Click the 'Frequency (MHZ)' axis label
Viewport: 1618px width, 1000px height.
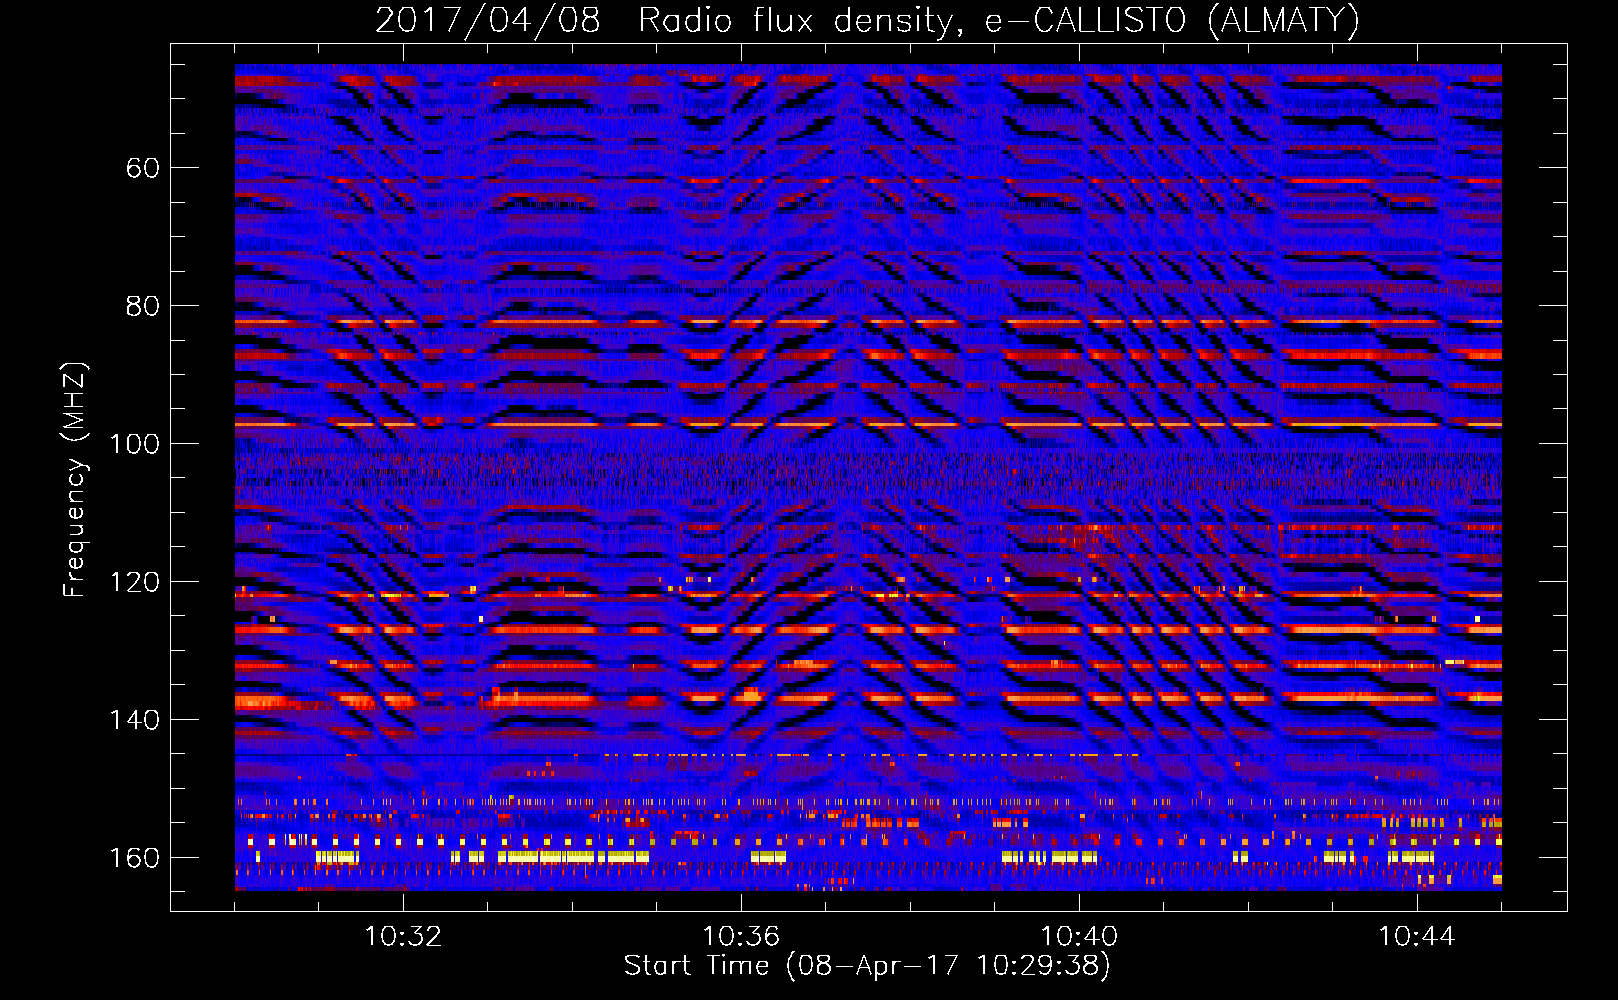pyautogui.click(x=75, y=479)
